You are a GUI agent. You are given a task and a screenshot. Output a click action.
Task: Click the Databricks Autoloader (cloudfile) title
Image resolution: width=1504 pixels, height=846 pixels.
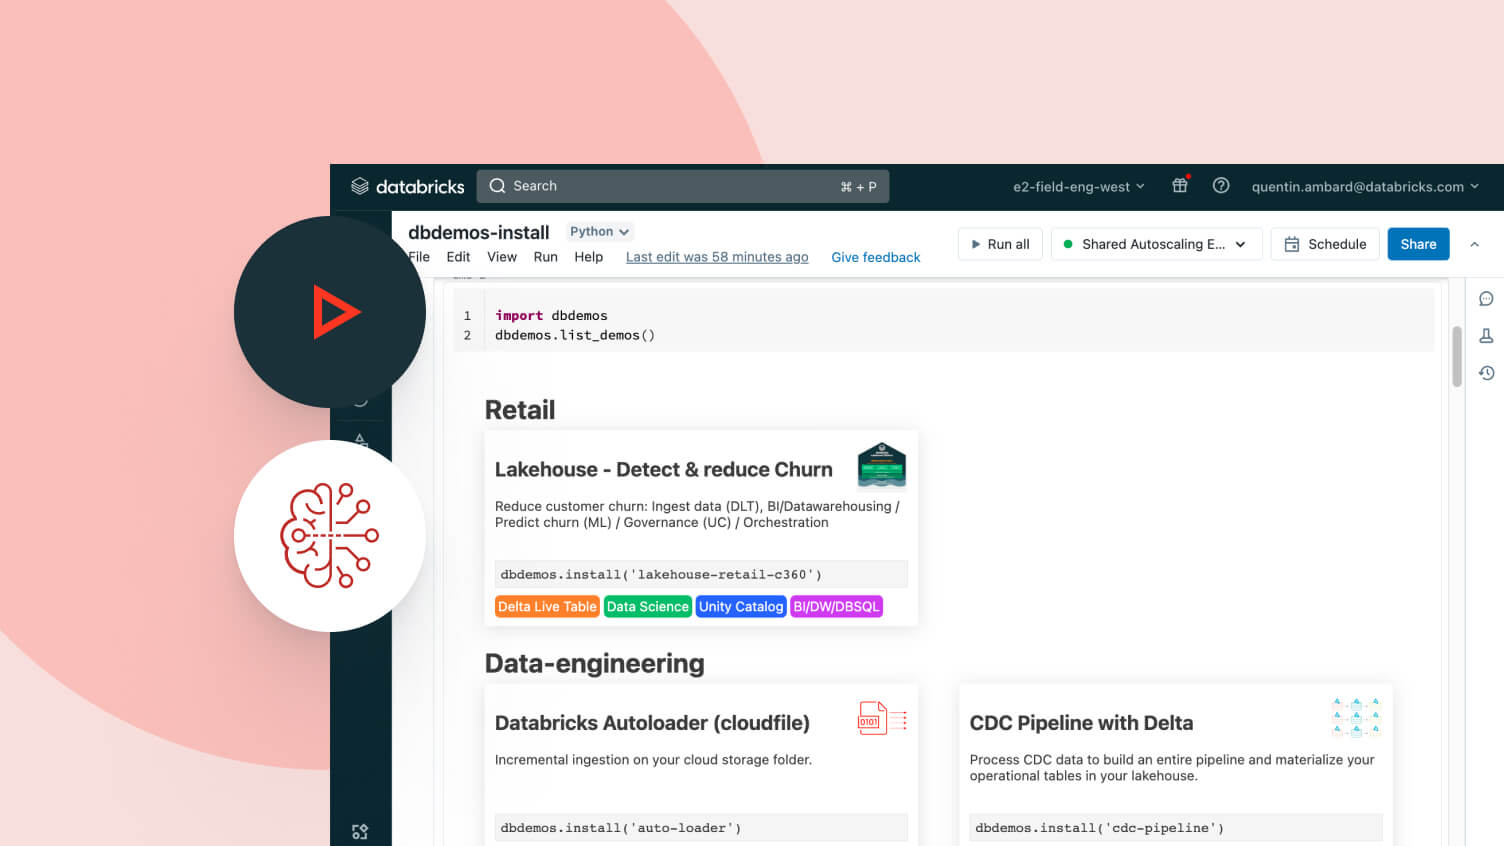(x=652, y=723)
